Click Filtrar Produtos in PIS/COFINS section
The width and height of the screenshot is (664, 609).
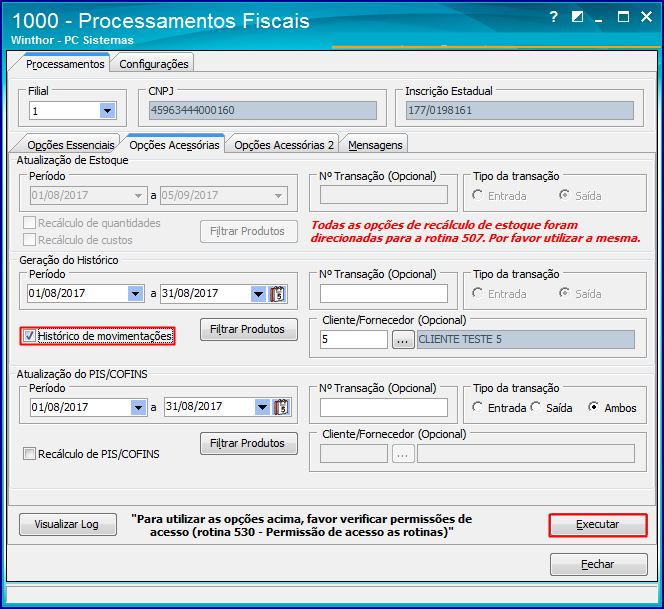(249, 443)
